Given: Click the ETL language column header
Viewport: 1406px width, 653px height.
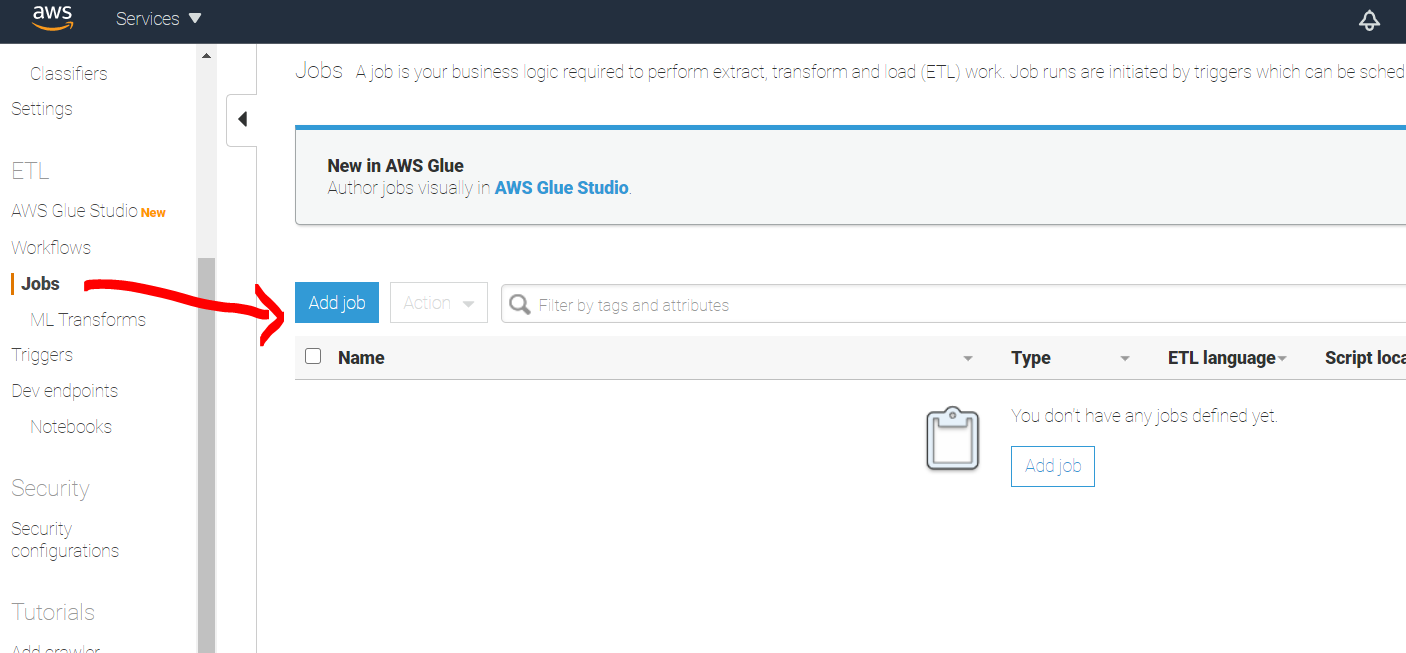Looking at the screenshot, I should [1222, 358].
